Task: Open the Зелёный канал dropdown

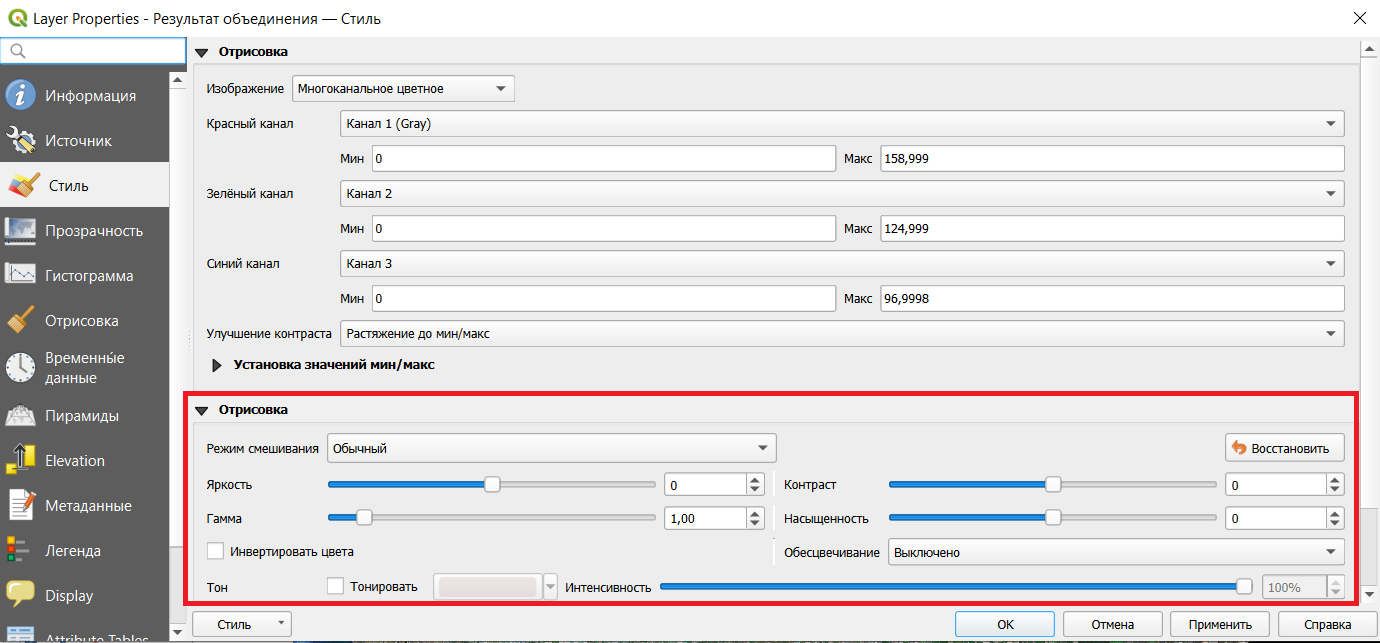Action: 842,193
